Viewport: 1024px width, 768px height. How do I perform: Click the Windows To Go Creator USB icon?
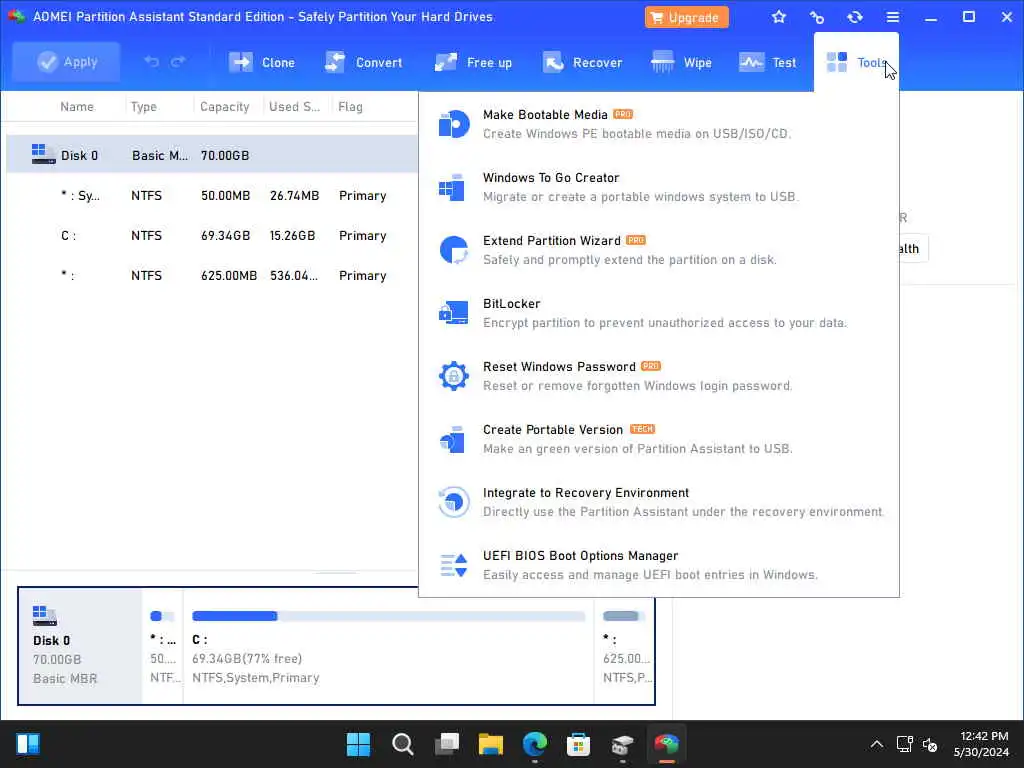[452, 187]
